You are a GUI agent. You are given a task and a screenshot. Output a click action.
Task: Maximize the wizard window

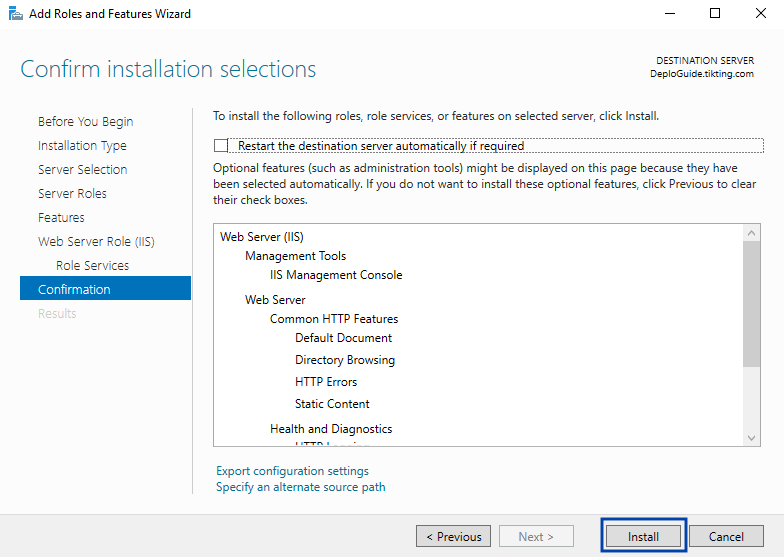pos(715,14)
